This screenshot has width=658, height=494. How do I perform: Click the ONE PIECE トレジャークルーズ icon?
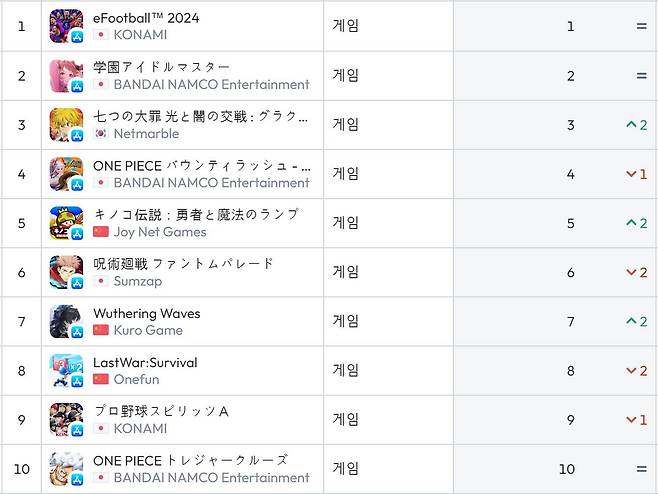coord(66,469)
